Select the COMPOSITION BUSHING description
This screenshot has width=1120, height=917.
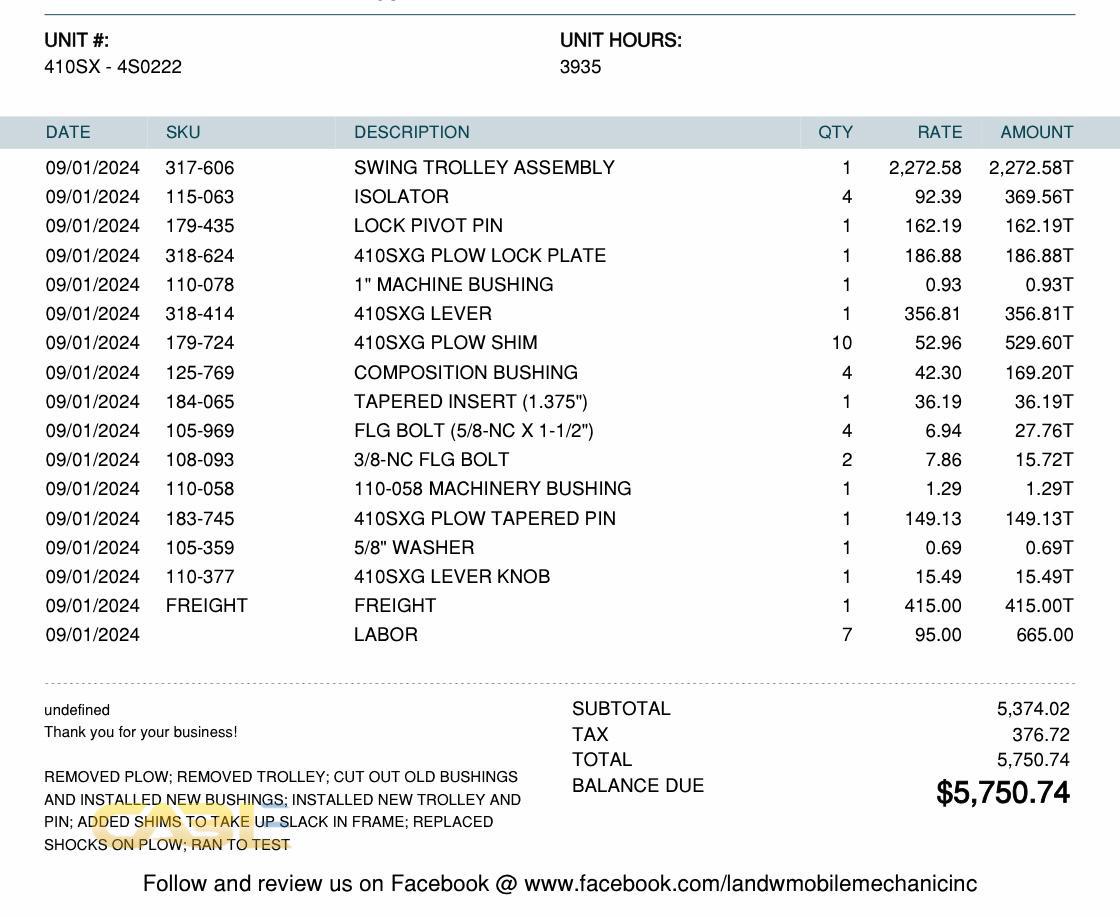point(465,373)
